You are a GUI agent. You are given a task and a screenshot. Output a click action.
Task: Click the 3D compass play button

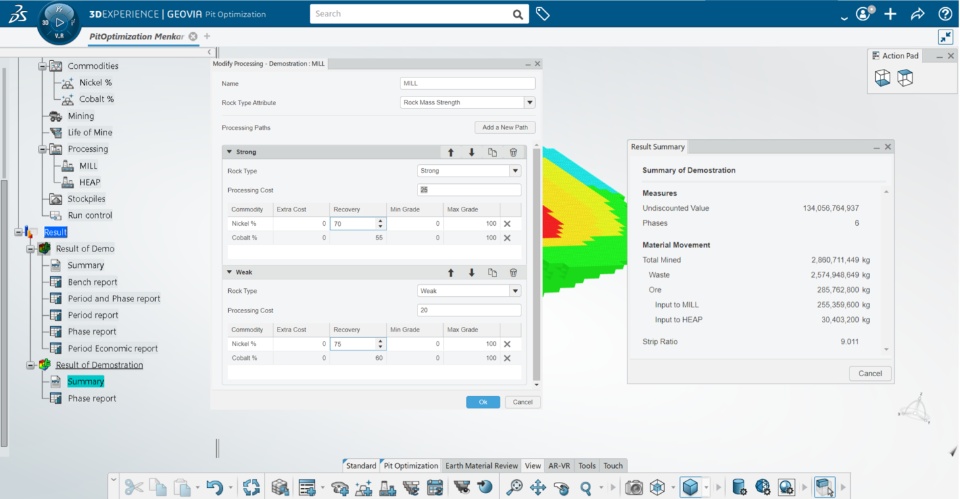tap(59, 23)
